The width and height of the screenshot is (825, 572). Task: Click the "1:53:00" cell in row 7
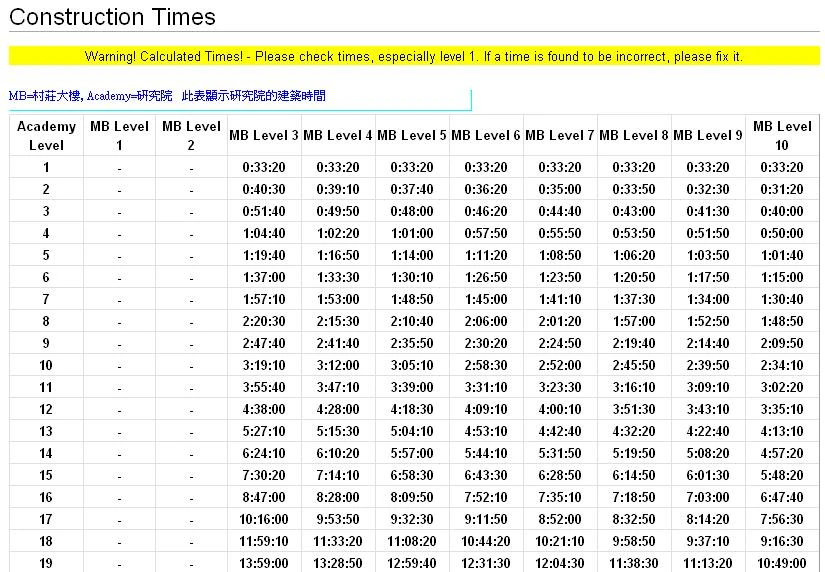[338, 299]
